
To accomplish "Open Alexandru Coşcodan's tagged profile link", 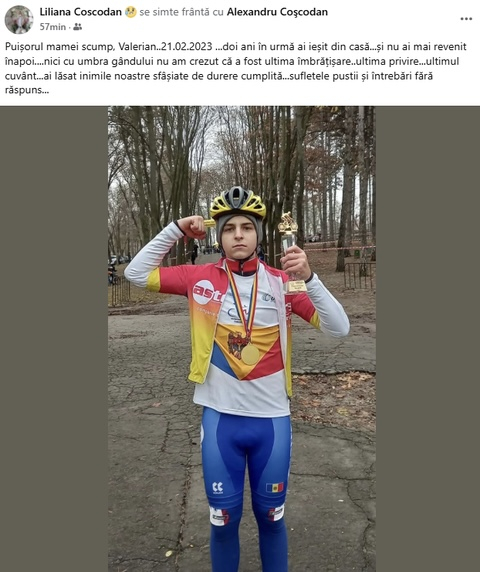I will pos(277,12).
